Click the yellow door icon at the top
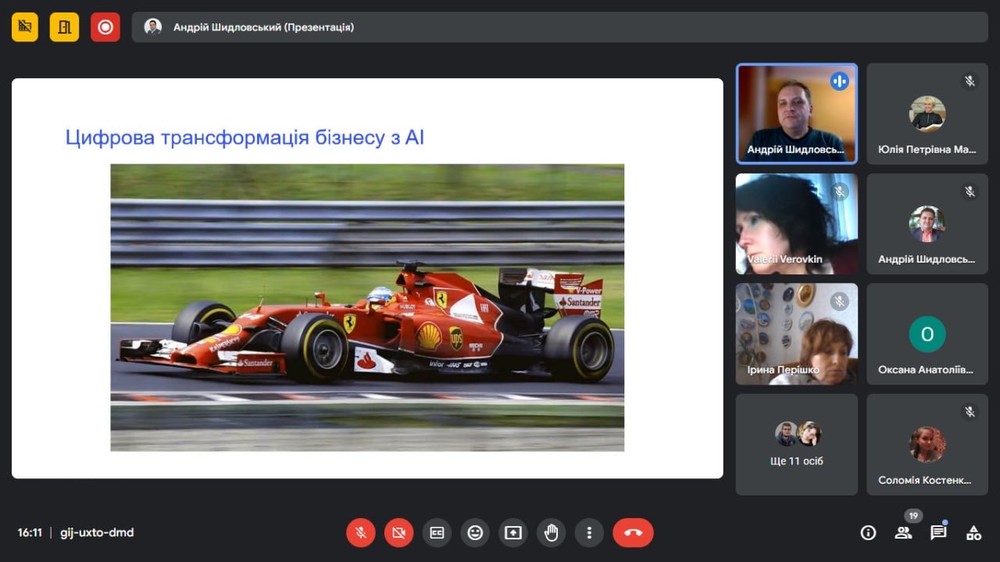Screen dimensions: 1000x562 coord(65,27)
